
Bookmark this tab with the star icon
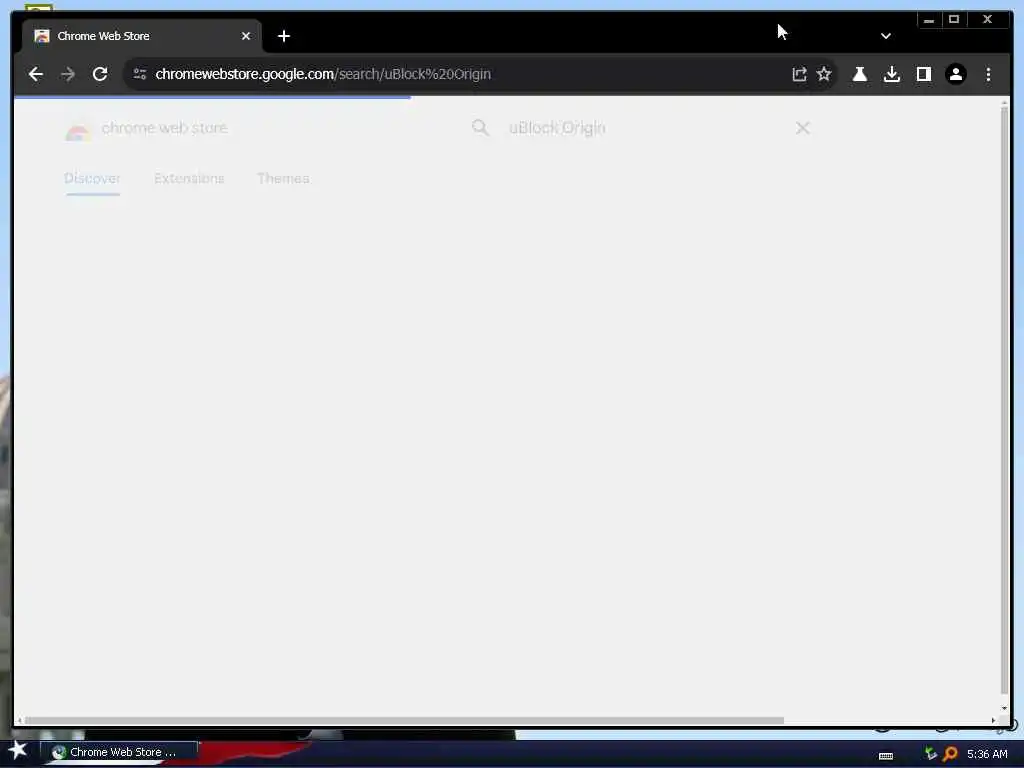(824, 74)
